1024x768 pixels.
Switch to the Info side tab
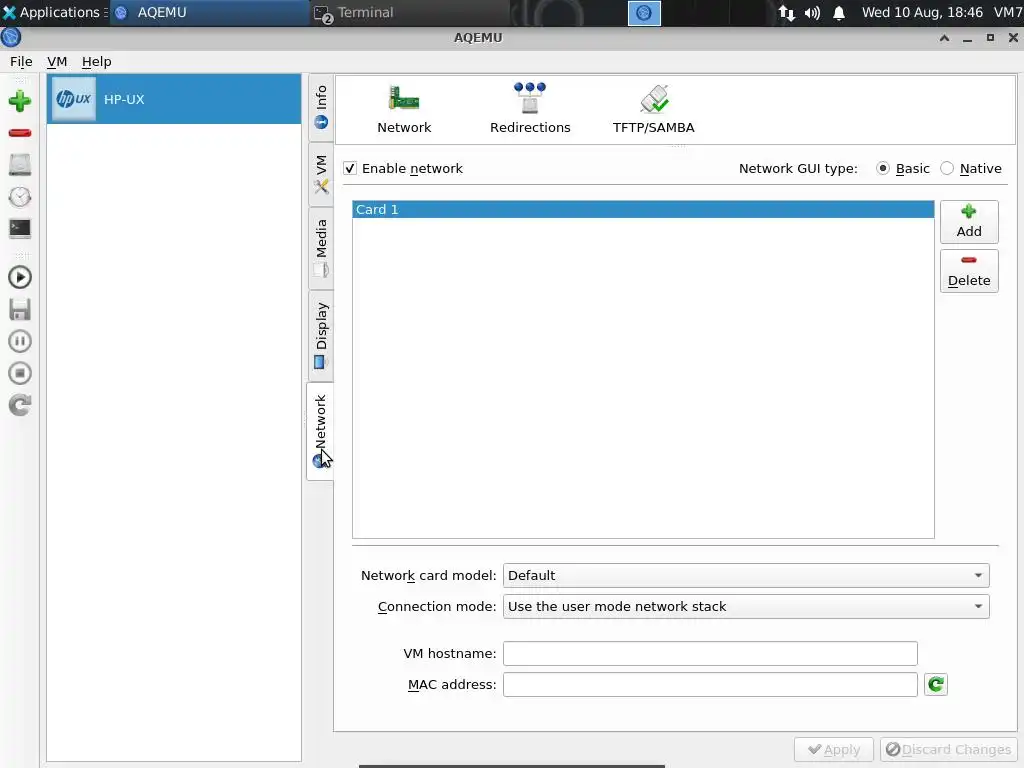click(x=321, y=107)
